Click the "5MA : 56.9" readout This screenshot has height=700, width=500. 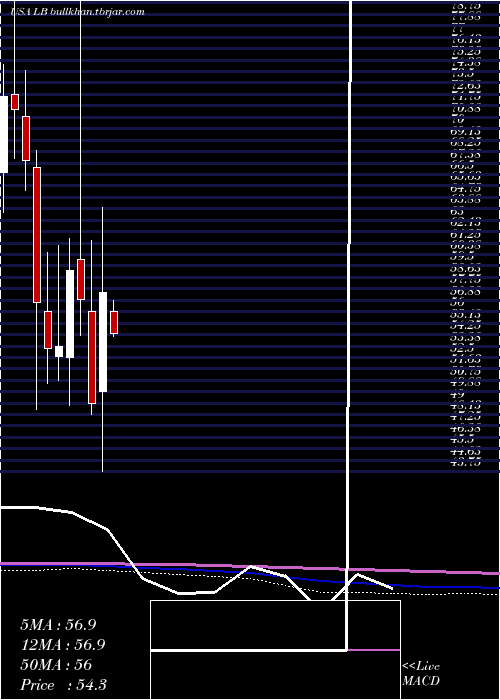point(58,625)
